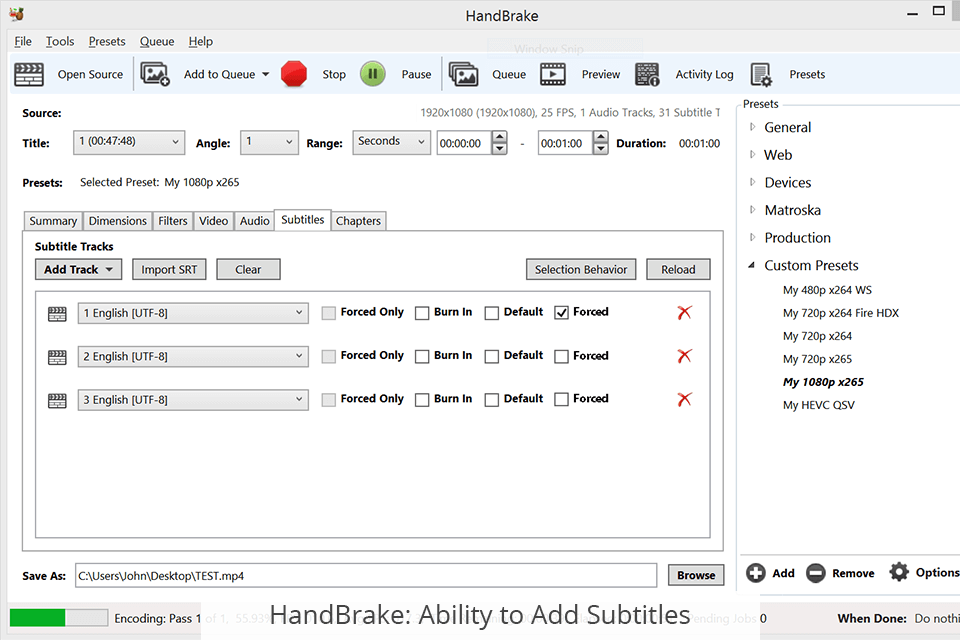Click Browse for save destination

click(696, 575)
